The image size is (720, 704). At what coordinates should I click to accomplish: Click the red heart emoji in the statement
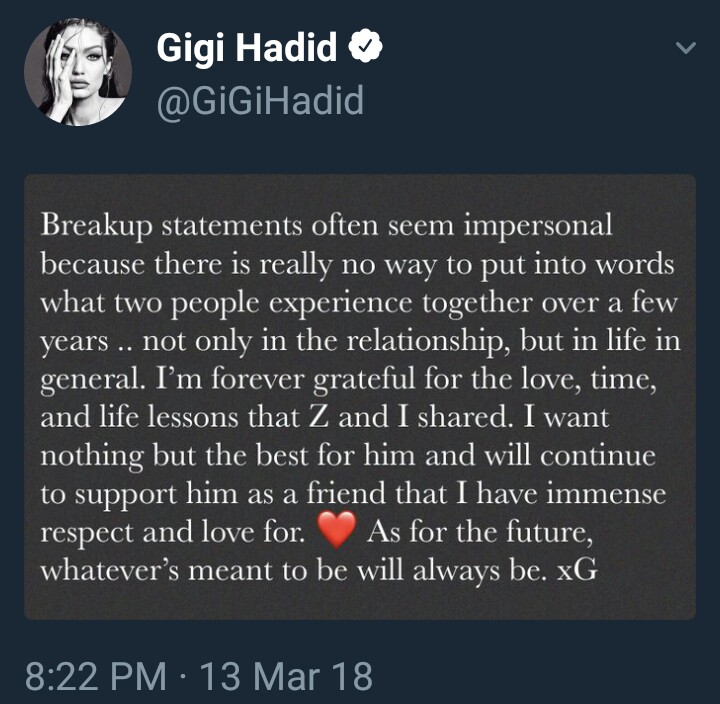[x=335, y=532]
